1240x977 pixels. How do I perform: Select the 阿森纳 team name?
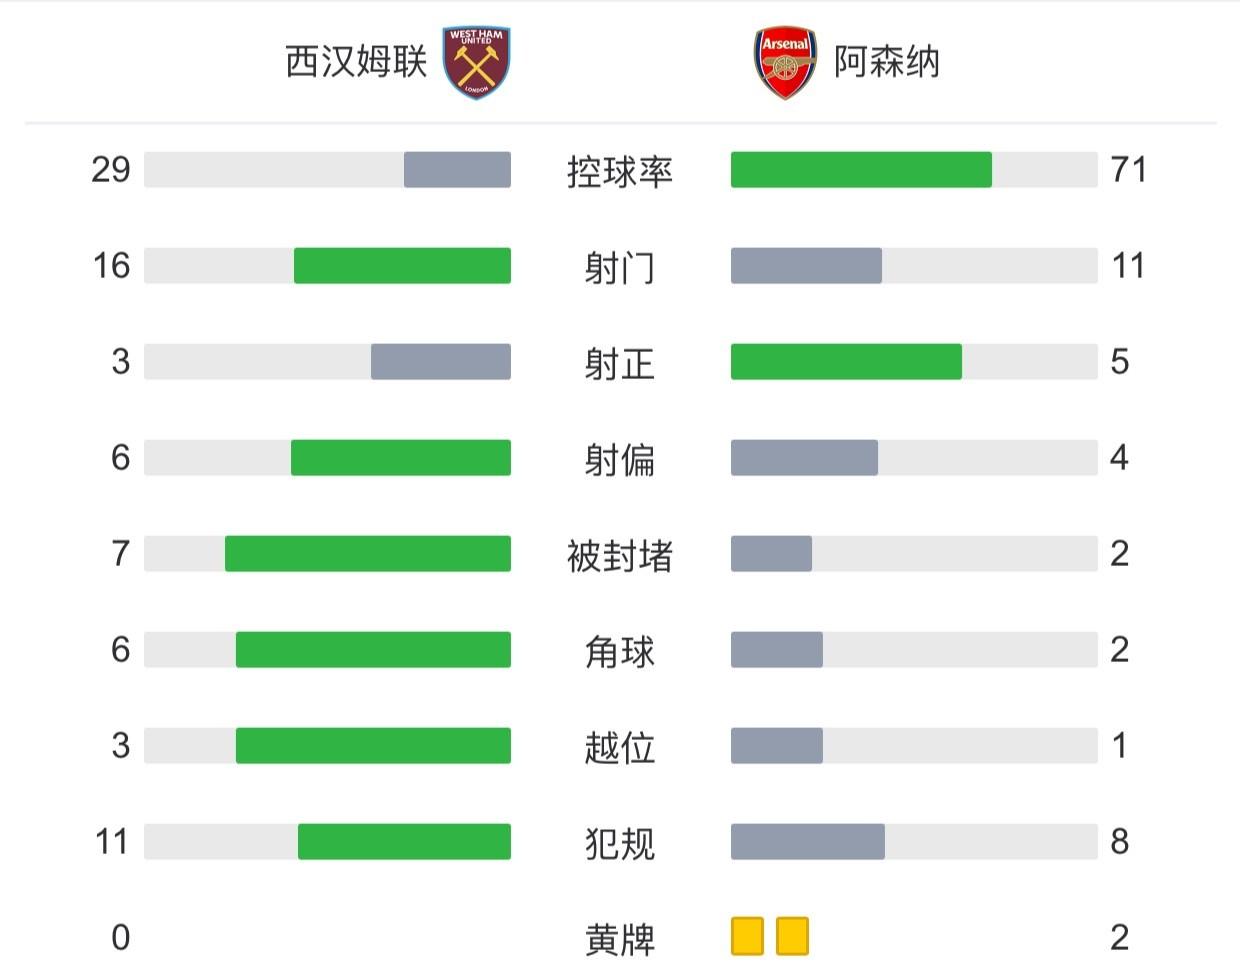coord(887,62)
